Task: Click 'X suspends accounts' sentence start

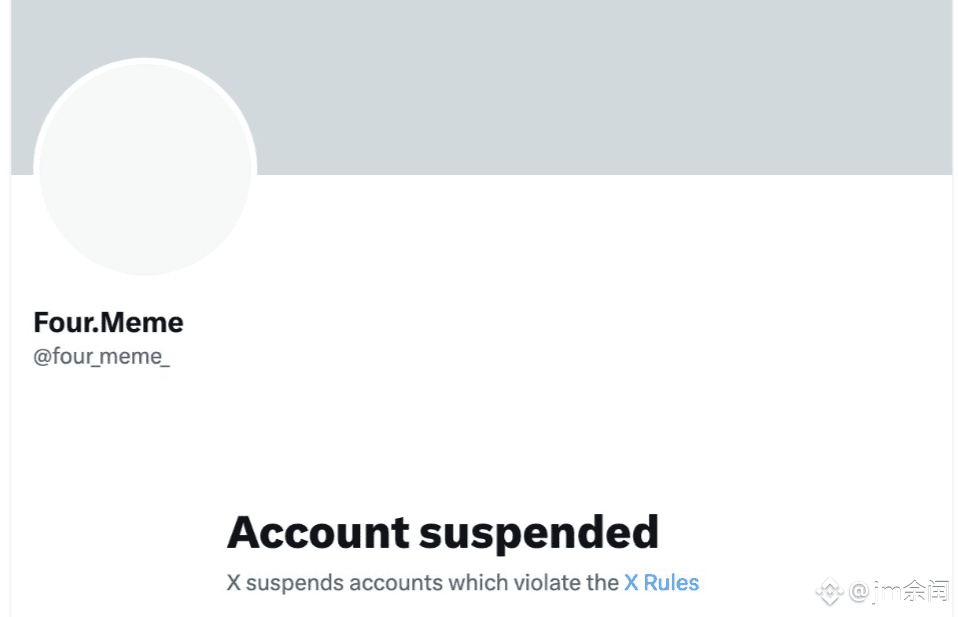Action: tap(334, 582)
